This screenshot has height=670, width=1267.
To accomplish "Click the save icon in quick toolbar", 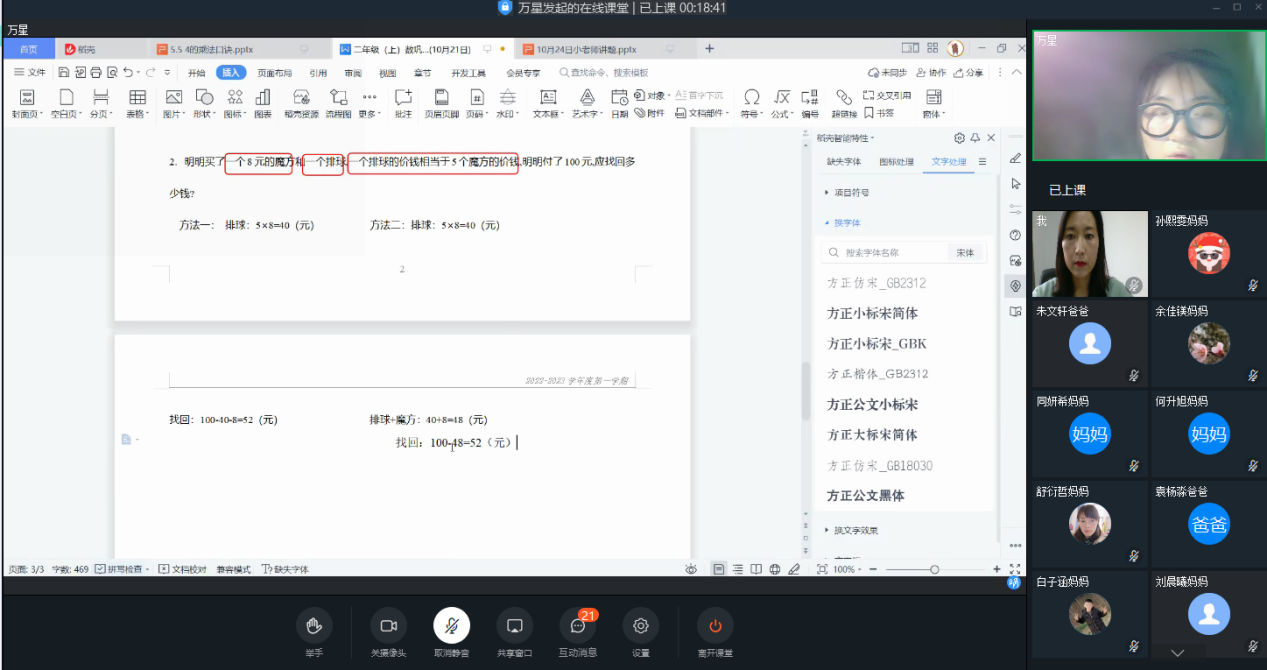I will point(63,72).
